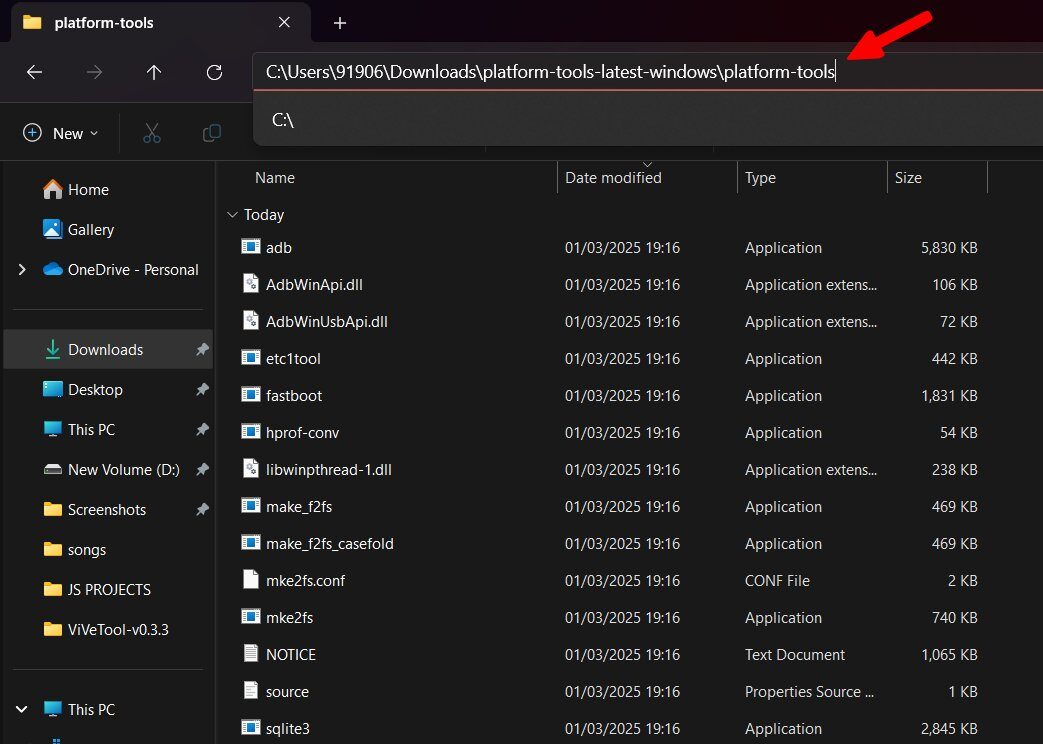This screenshot has width=1043, height=744.
Task: Click the file name 'adb'
Action: [279, 248]
